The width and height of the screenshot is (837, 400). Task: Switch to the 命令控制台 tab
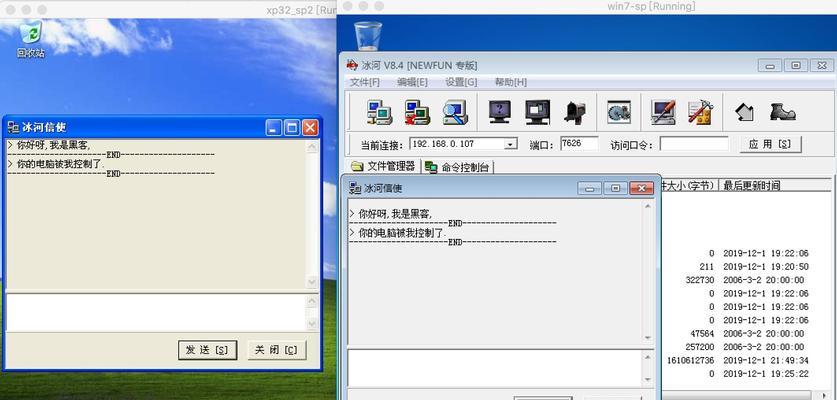(x=457, y=167)
